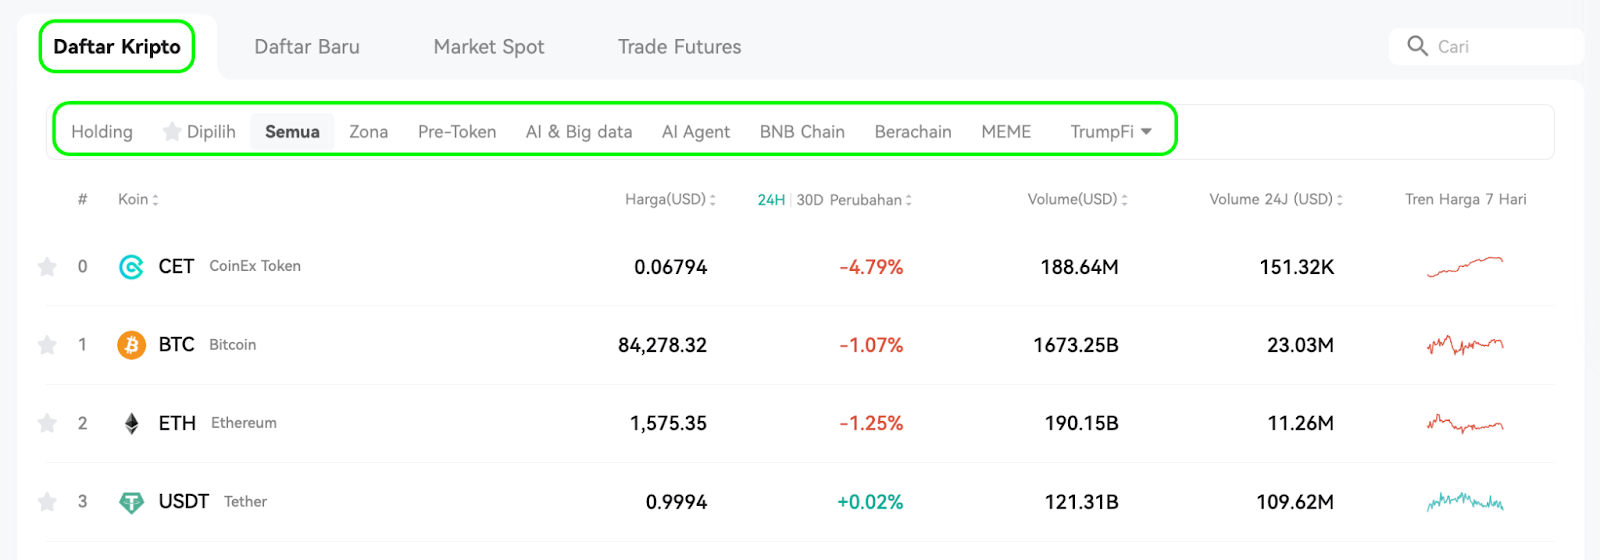Toggle the favorite star for ETH

(47, 423)
